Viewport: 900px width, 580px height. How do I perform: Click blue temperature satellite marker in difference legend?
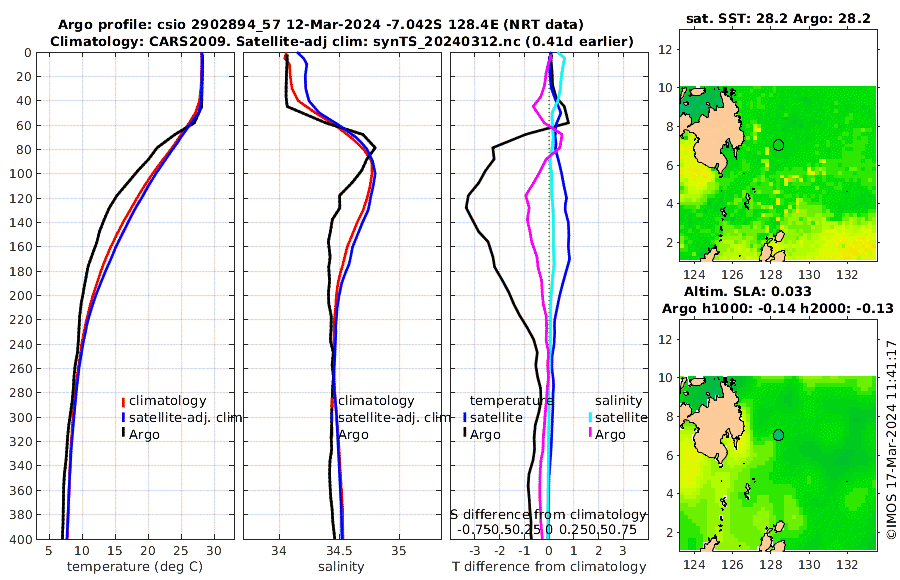[464, 418]
